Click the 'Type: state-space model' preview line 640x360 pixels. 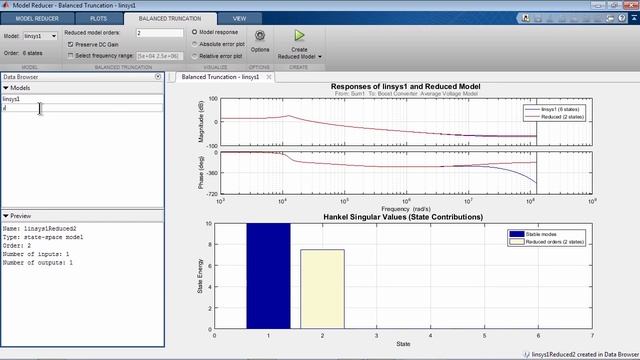pos(43,237)
